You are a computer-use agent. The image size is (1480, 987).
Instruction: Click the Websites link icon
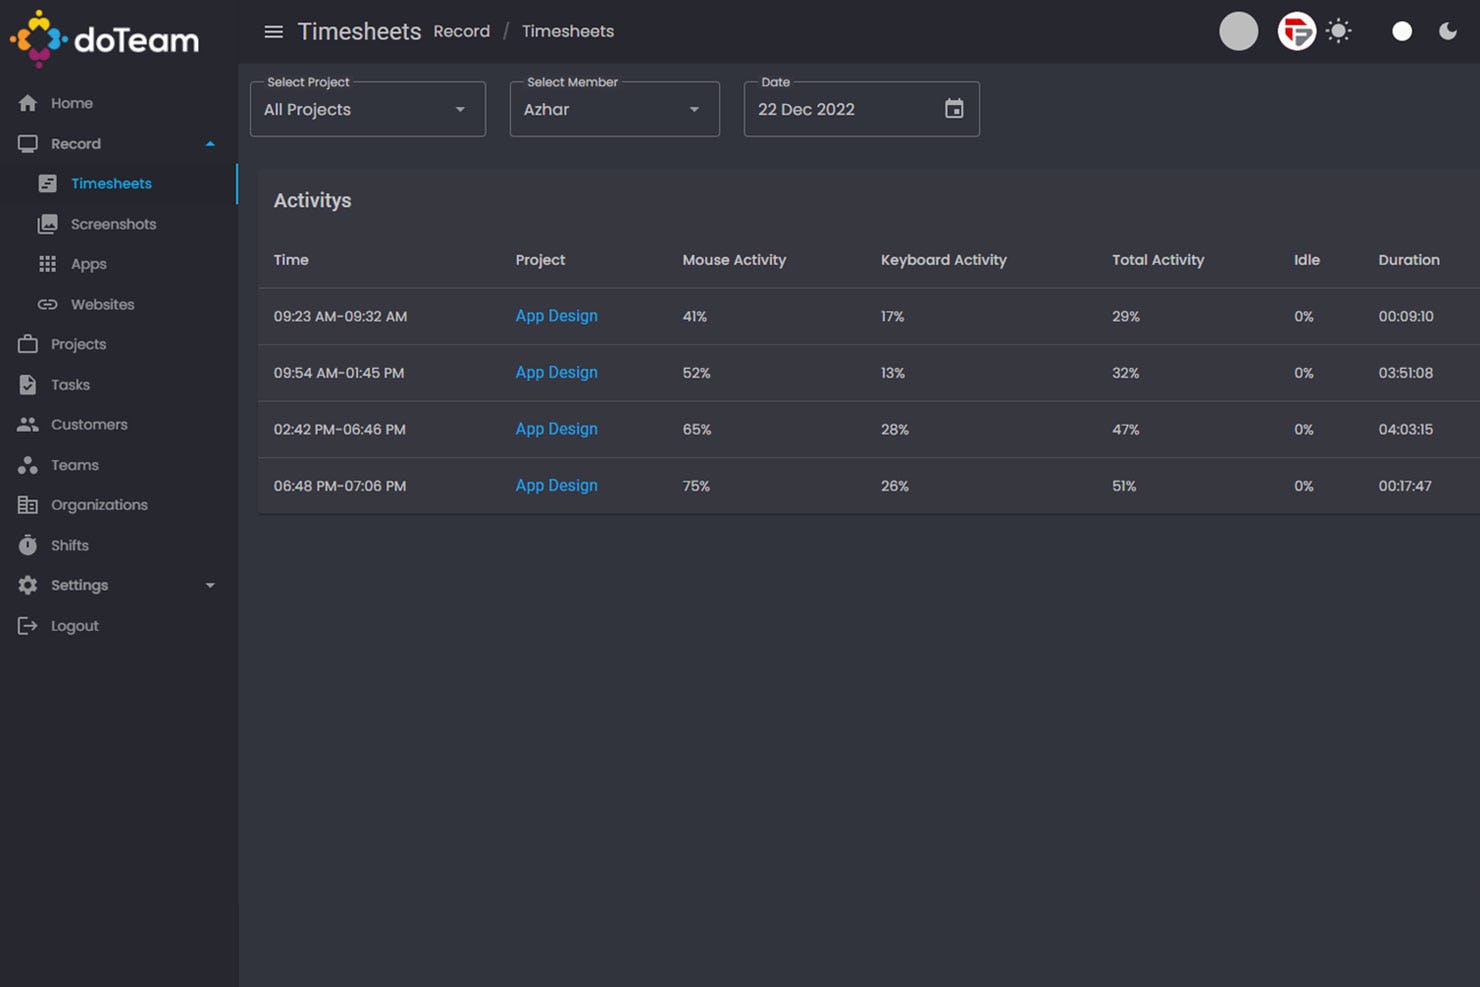[x=47, y=304]
